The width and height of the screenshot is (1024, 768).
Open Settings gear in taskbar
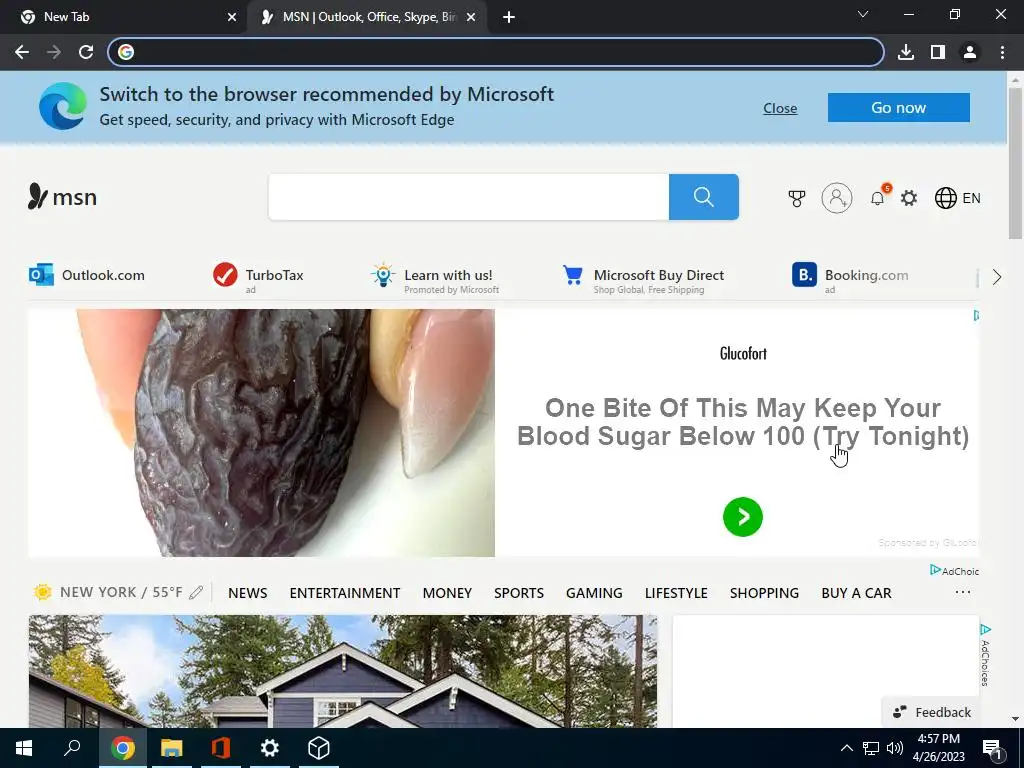(x=270, y=748)
